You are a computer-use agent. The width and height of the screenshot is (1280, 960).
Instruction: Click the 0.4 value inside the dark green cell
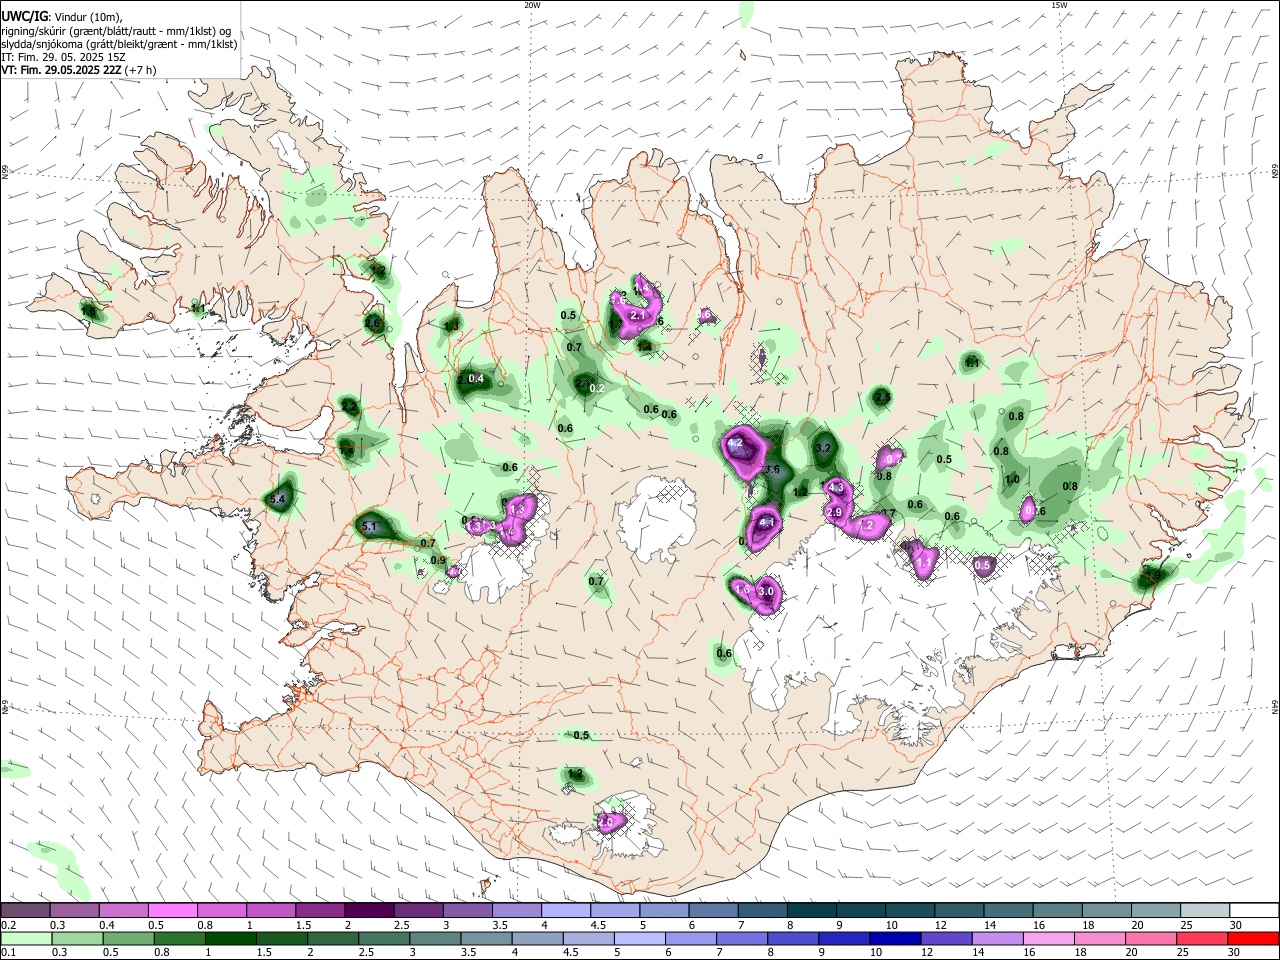pyautogui.click(x=476, y=379)
